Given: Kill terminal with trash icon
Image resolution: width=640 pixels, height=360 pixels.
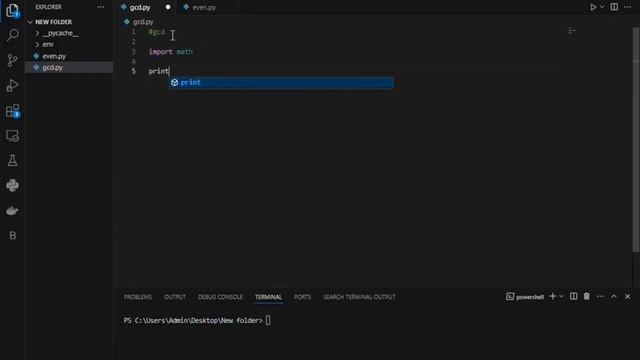Looking at the screenshot, I should (x=587, y=296).
